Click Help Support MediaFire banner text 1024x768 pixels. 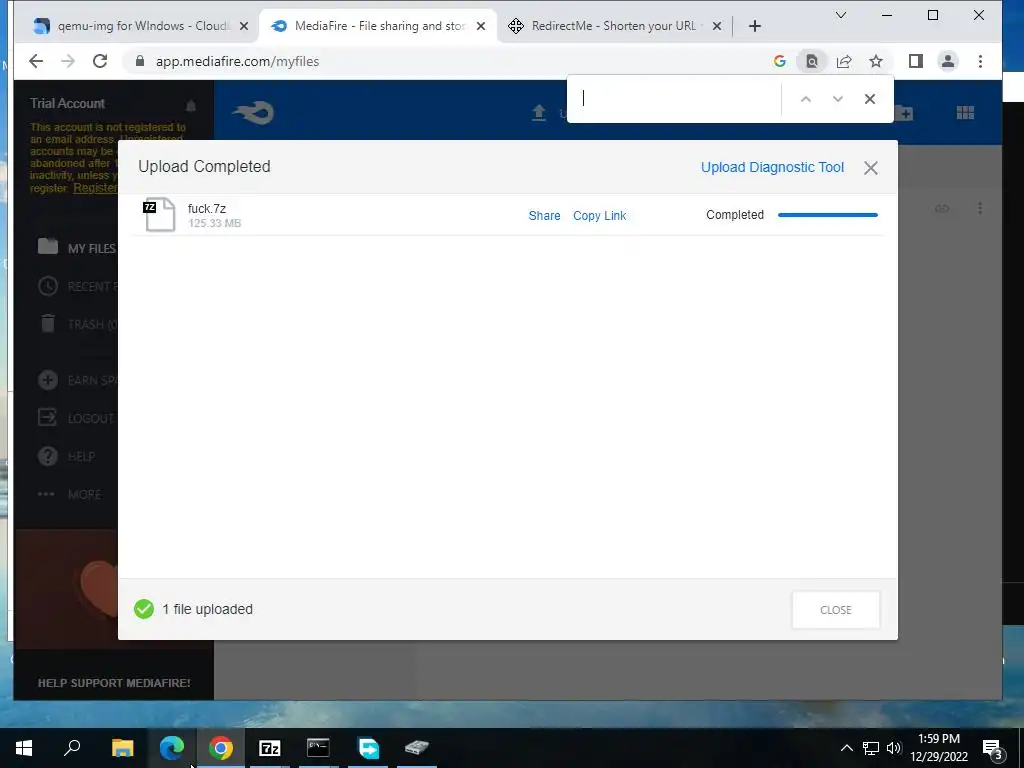click(x=114, y=683)
